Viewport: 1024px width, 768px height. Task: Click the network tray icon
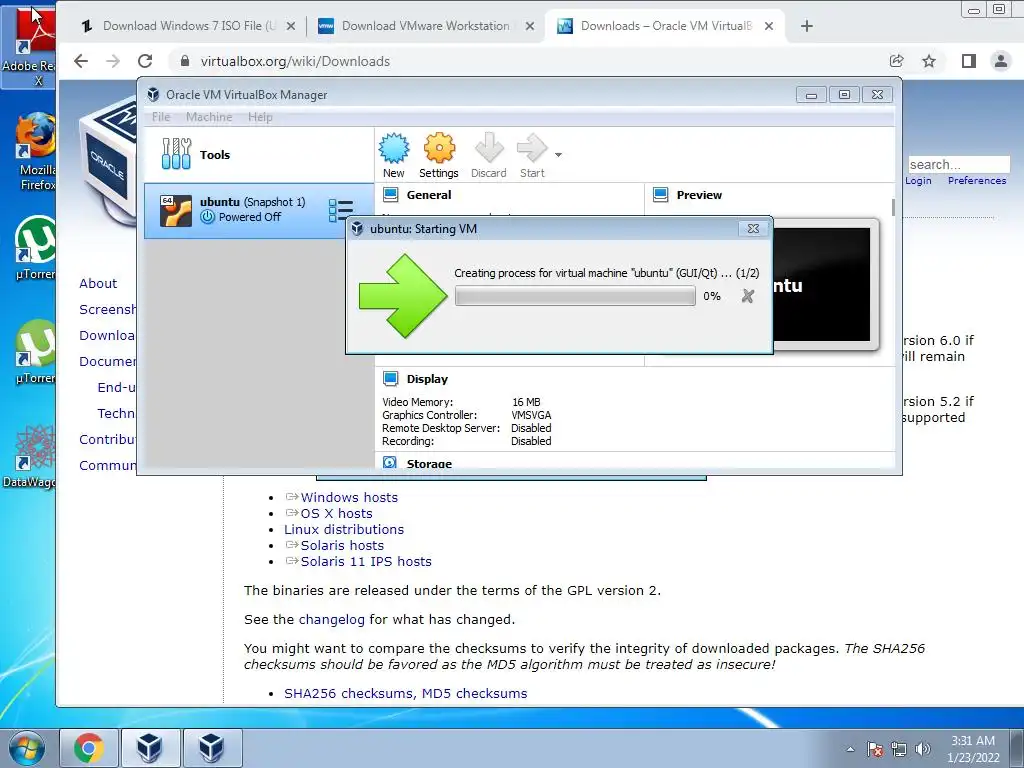click(899, 749)
